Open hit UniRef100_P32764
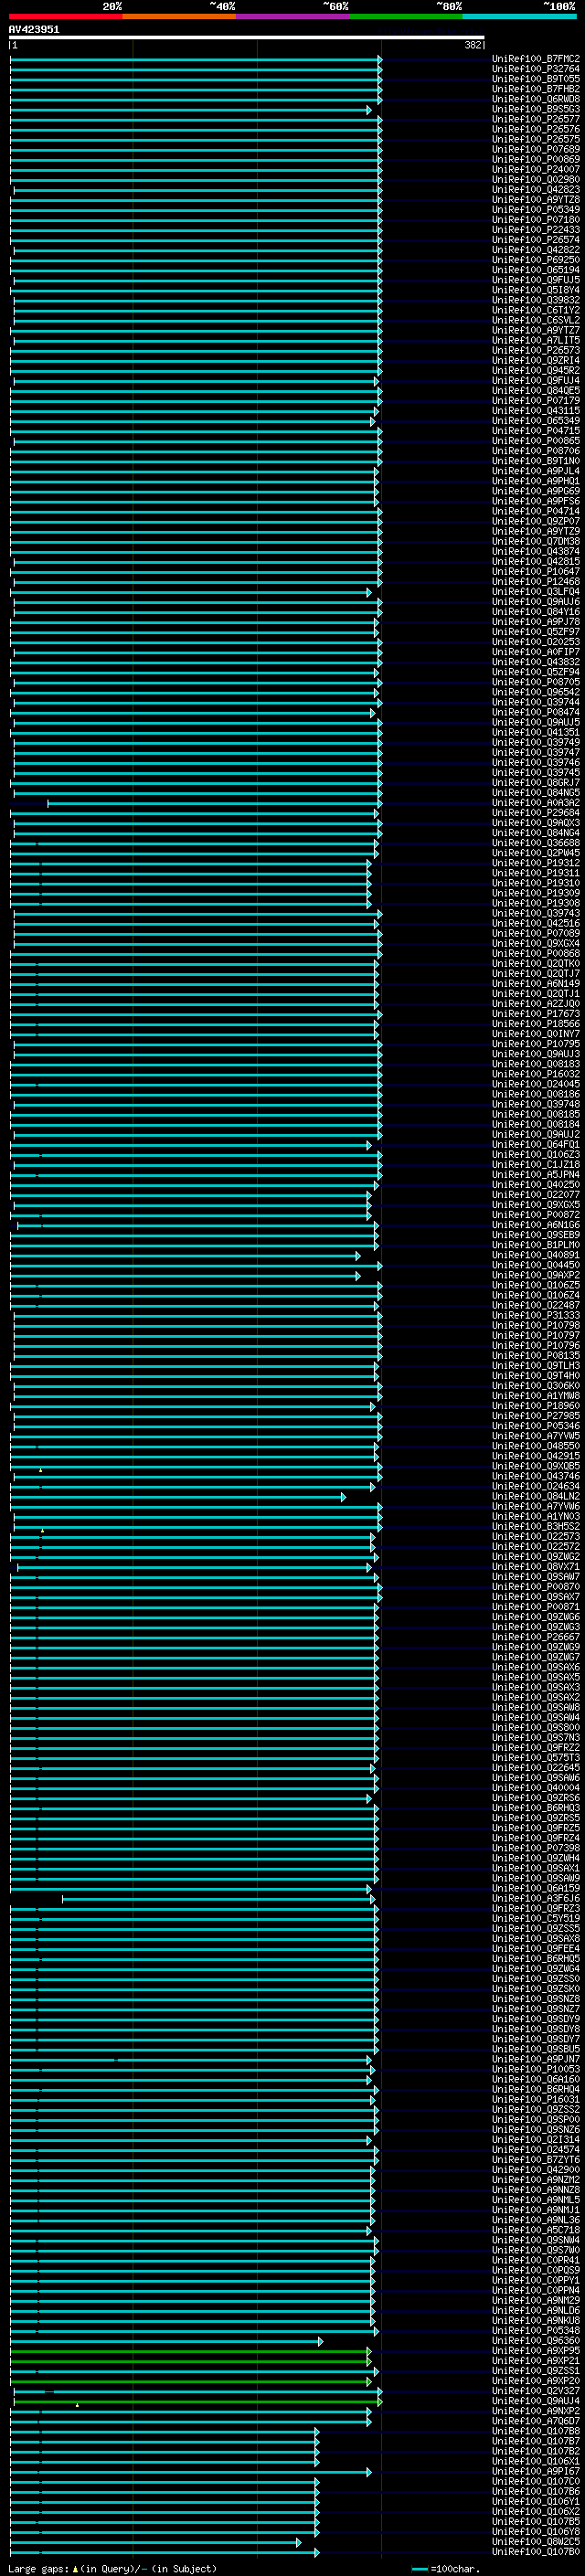The height and width of the screenshot is (2576, 585). point(536,69)
